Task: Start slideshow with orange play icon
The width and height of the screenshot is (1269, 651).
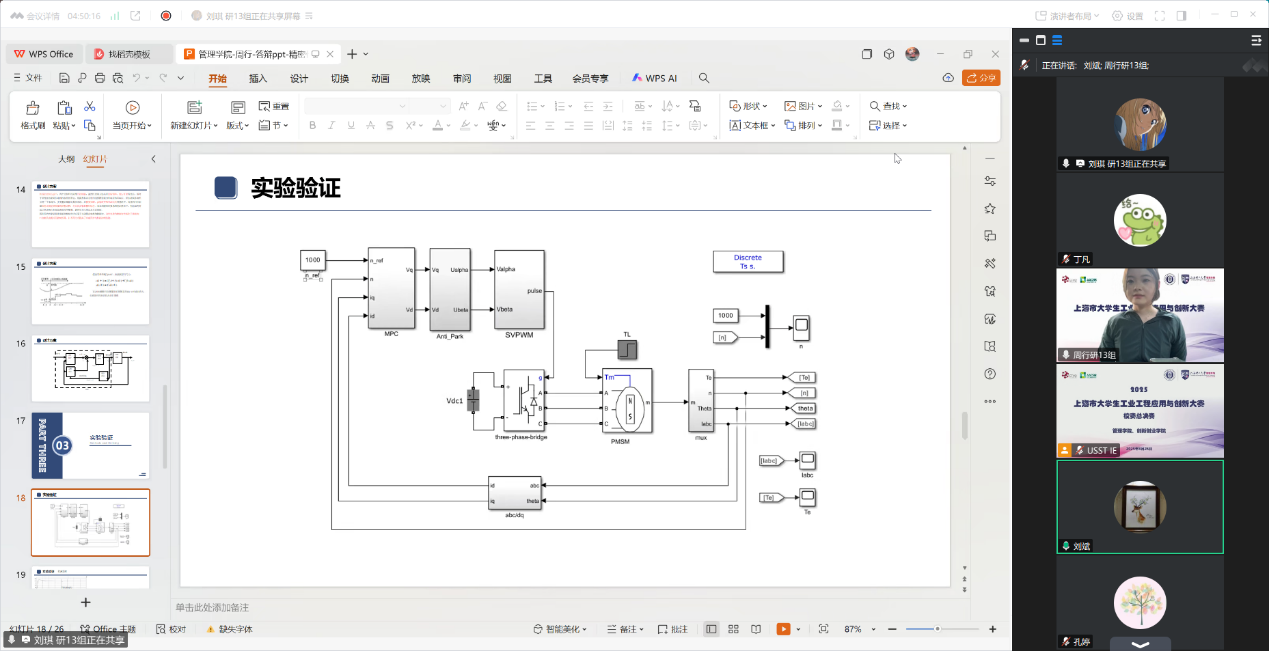Action: [x=783, y=629]
